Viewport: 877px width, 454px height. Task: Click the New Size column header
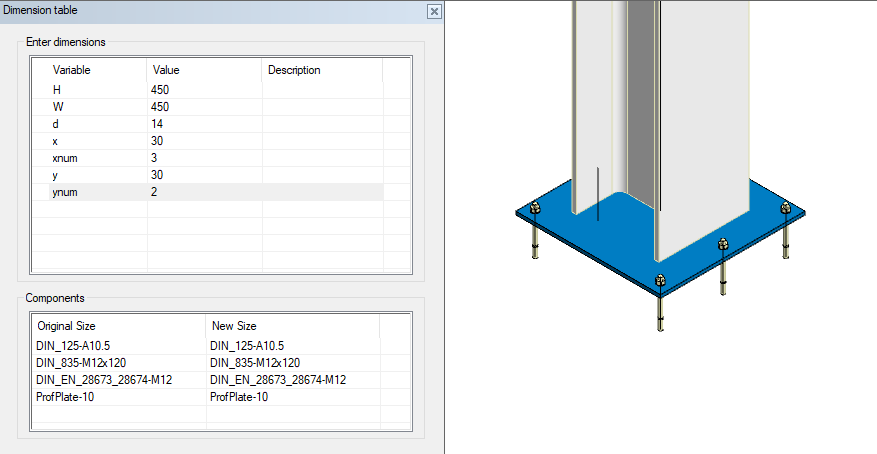[234, 326]
